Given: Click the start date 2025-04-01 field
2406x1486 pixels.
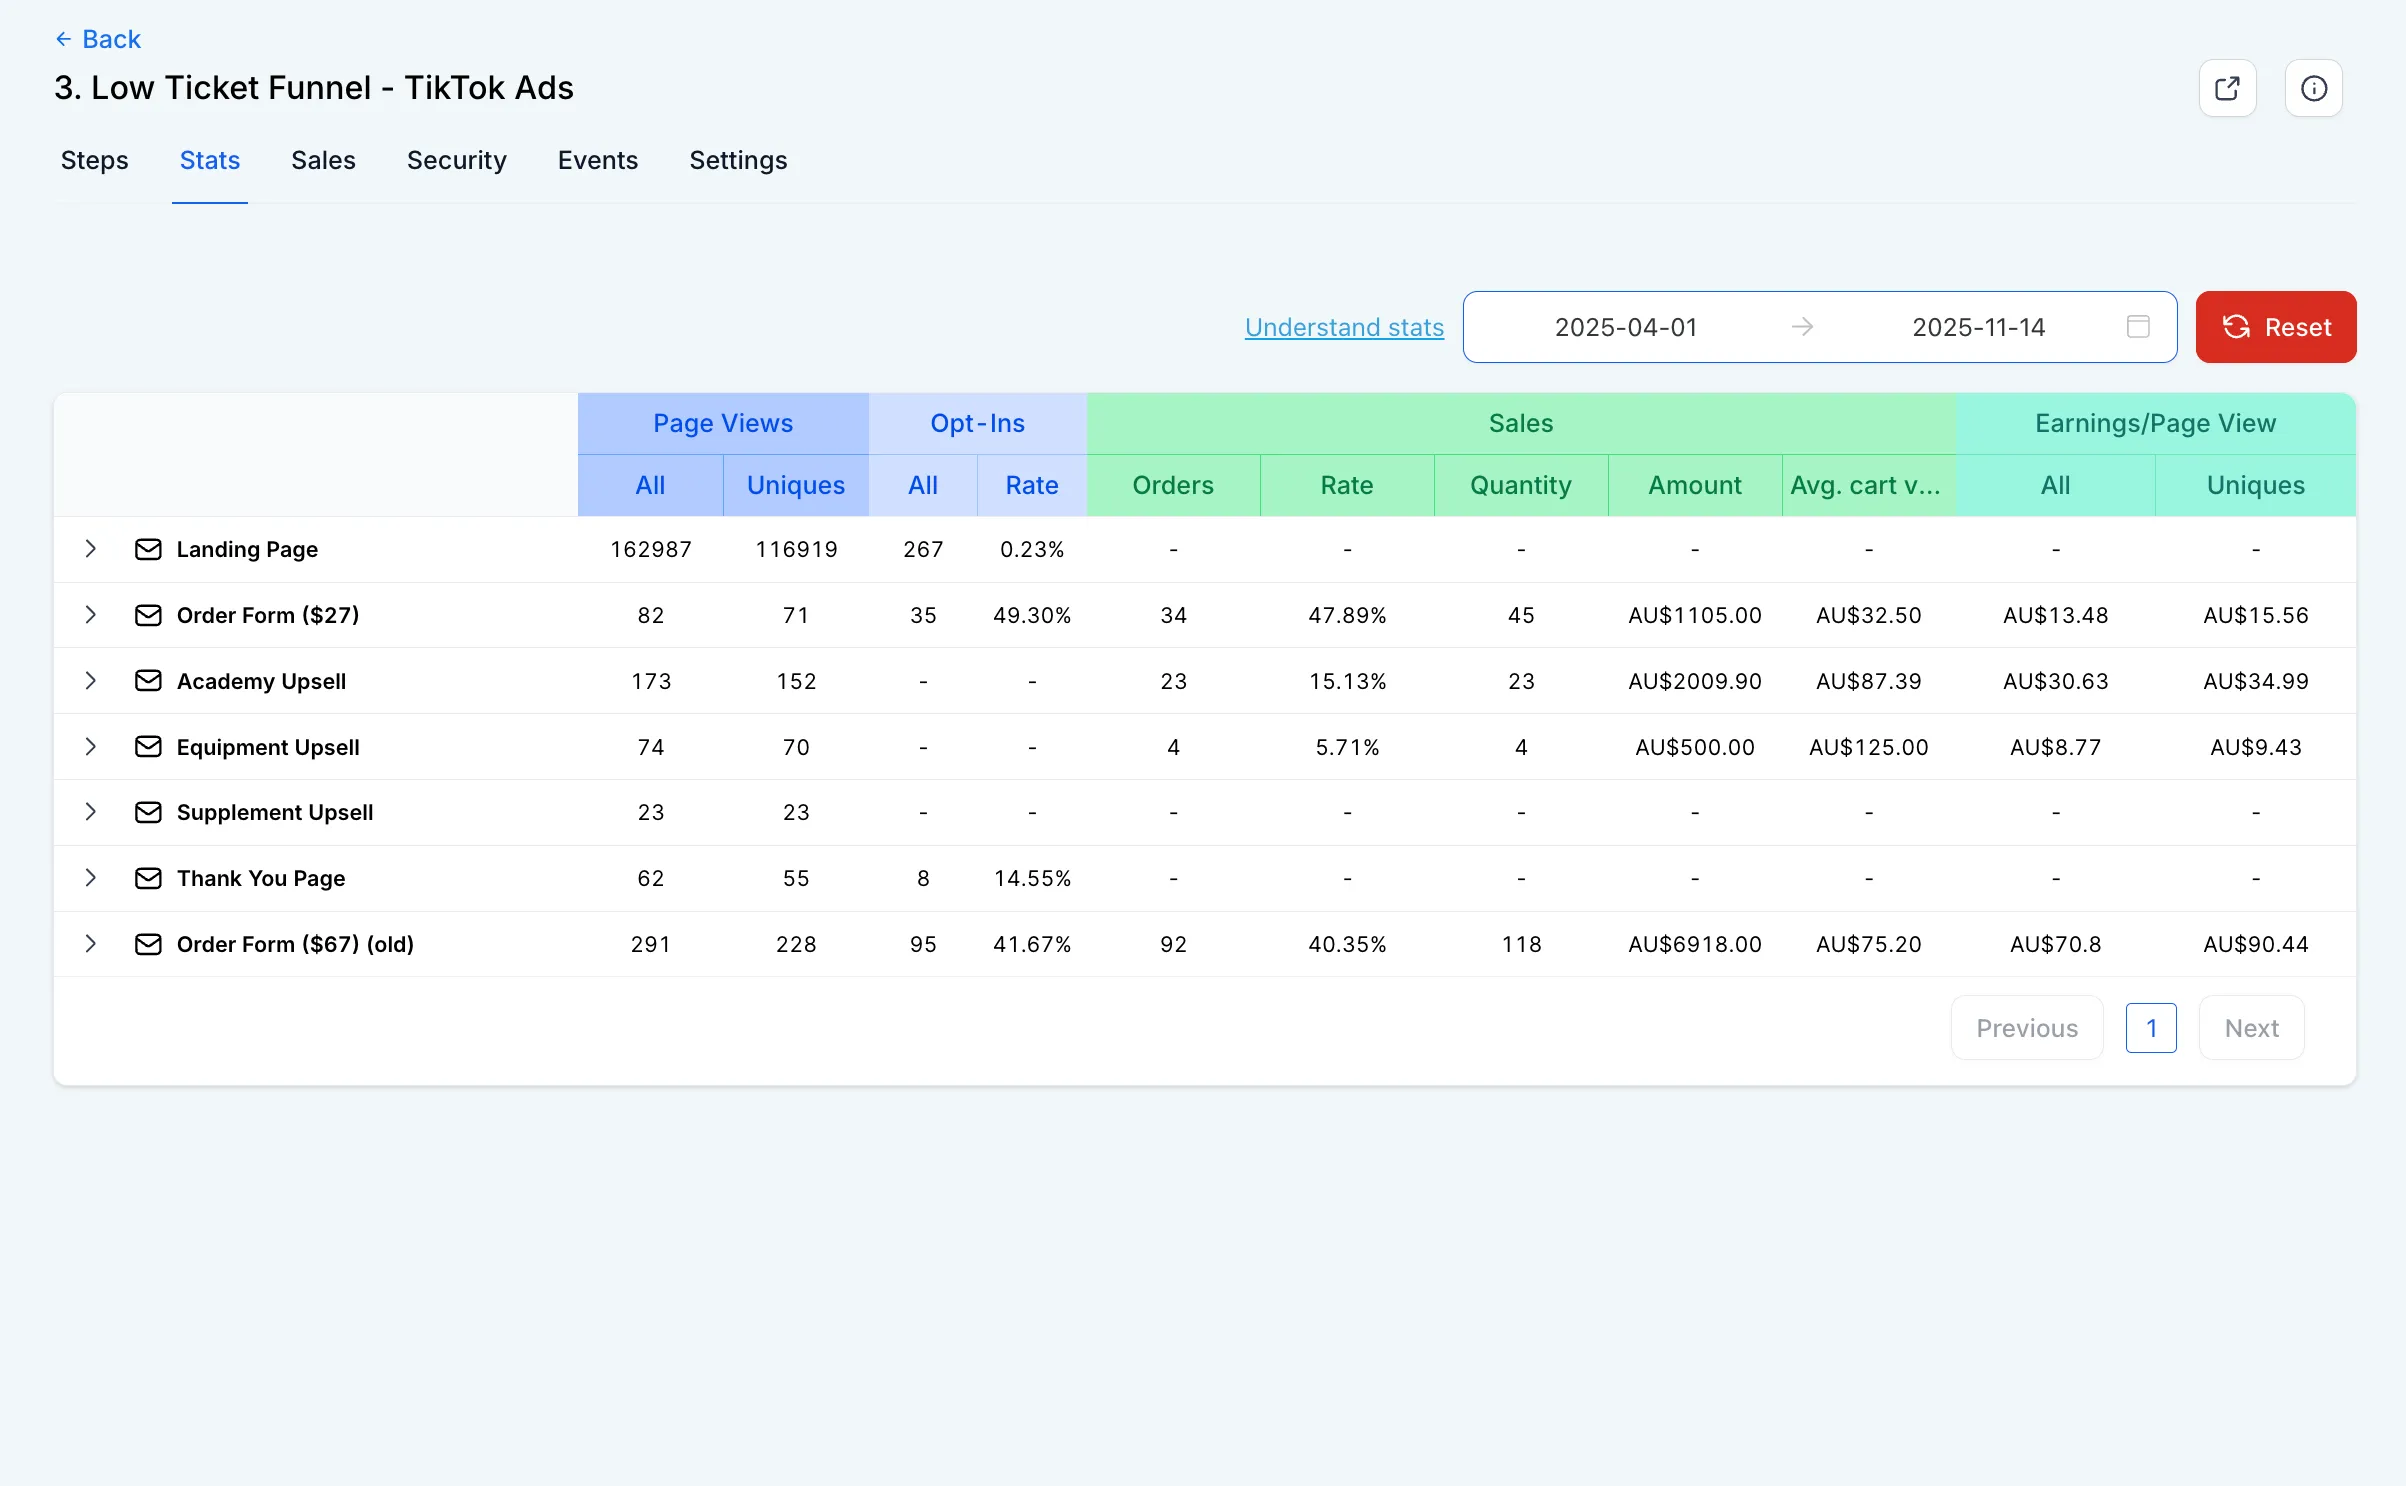Looking at the screenshot, I should coord(1626,327).
